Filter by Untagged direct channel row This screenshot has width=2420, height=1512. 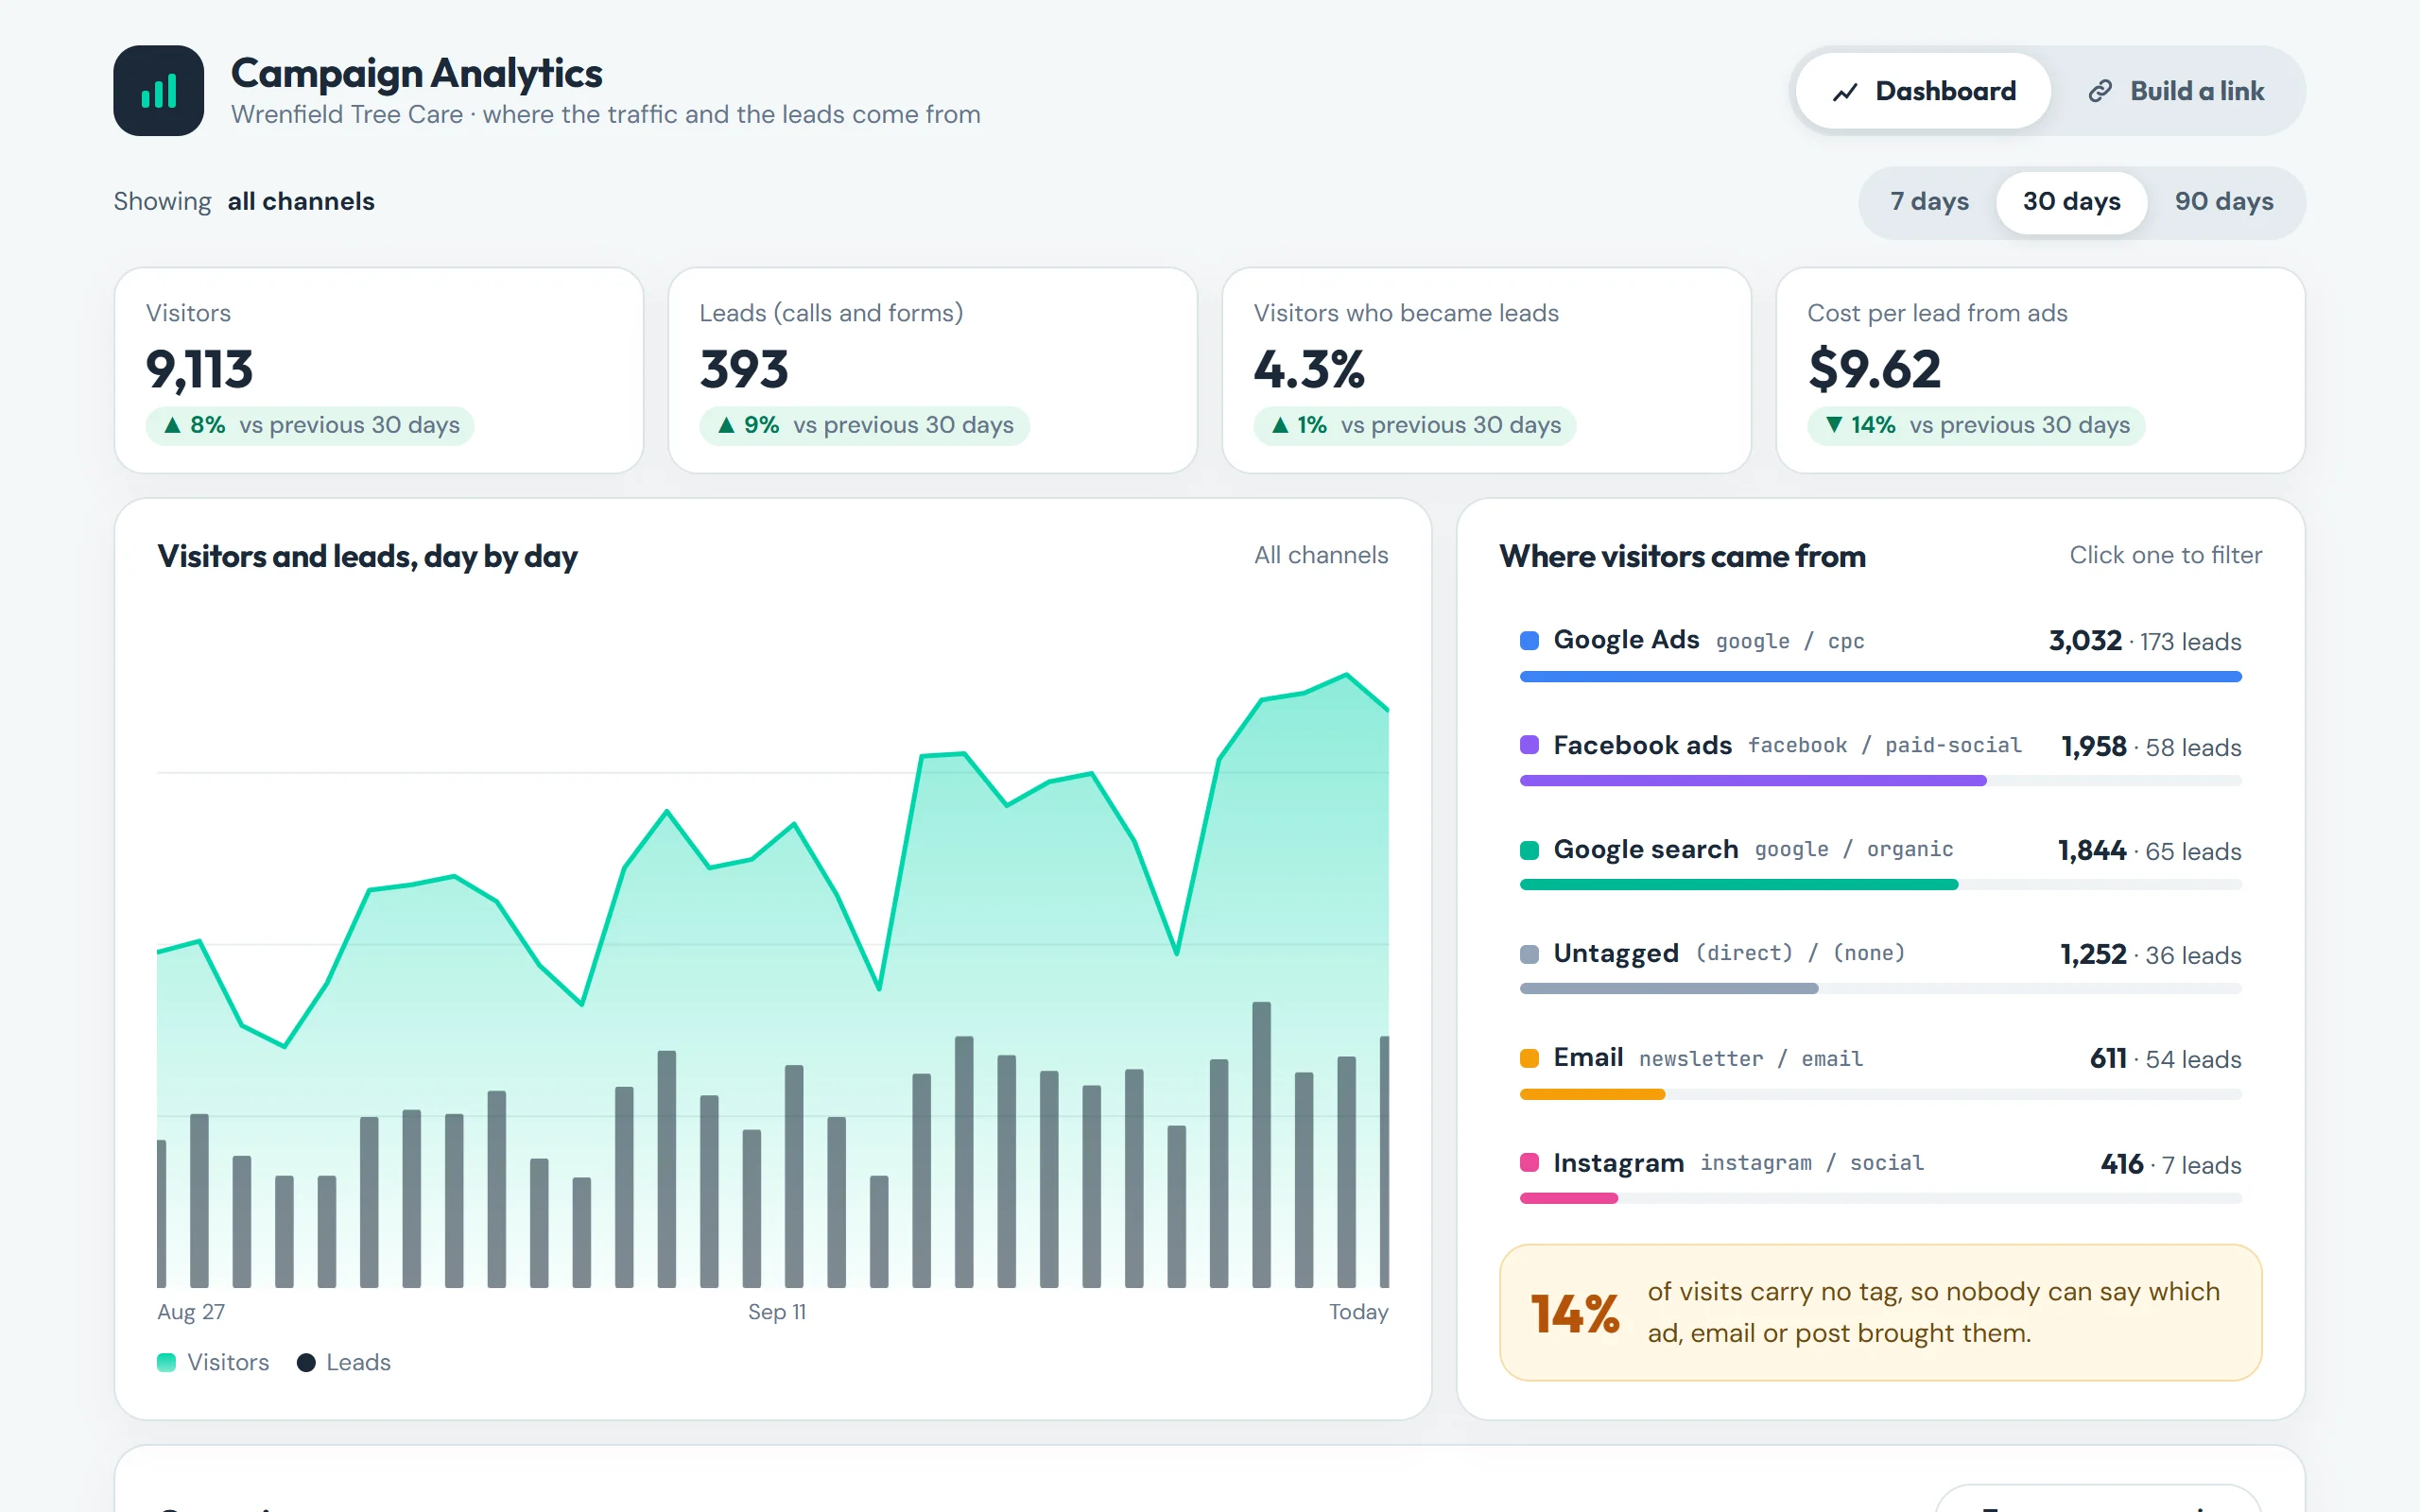point(1880,966)
